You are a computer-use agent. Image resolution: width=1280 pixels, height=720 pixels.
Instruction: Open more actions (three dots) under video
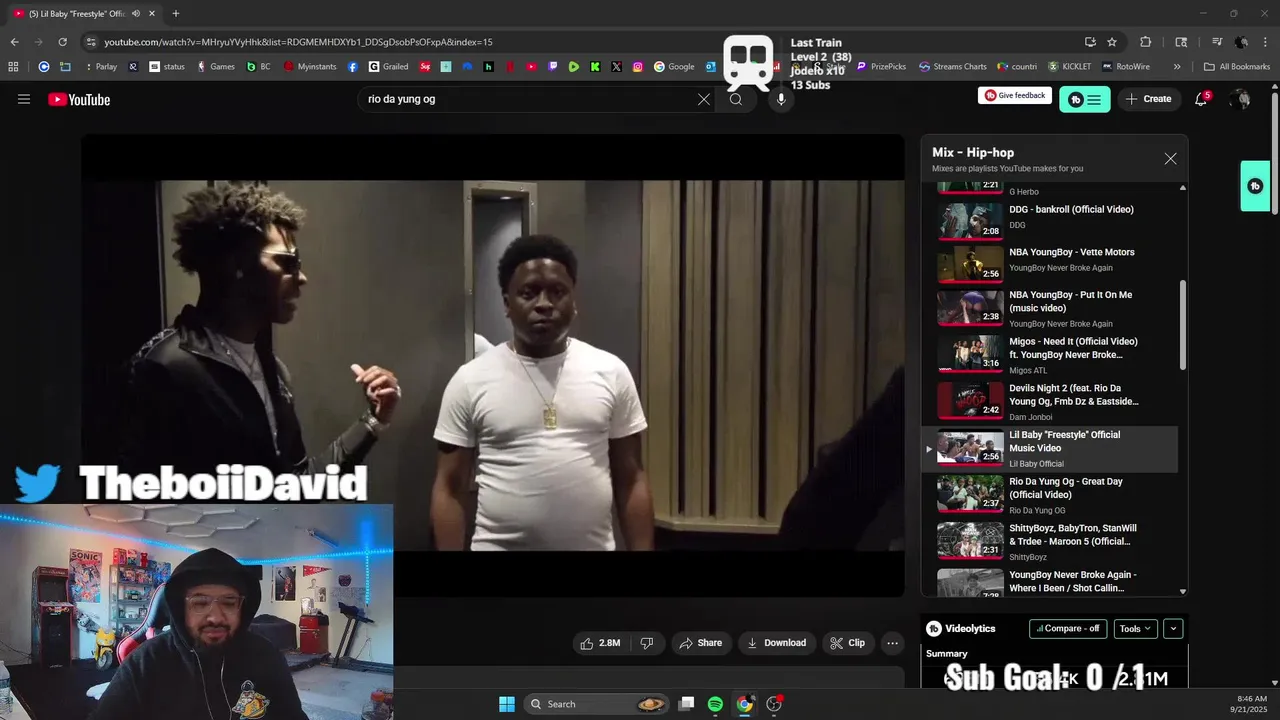(892, 643)
